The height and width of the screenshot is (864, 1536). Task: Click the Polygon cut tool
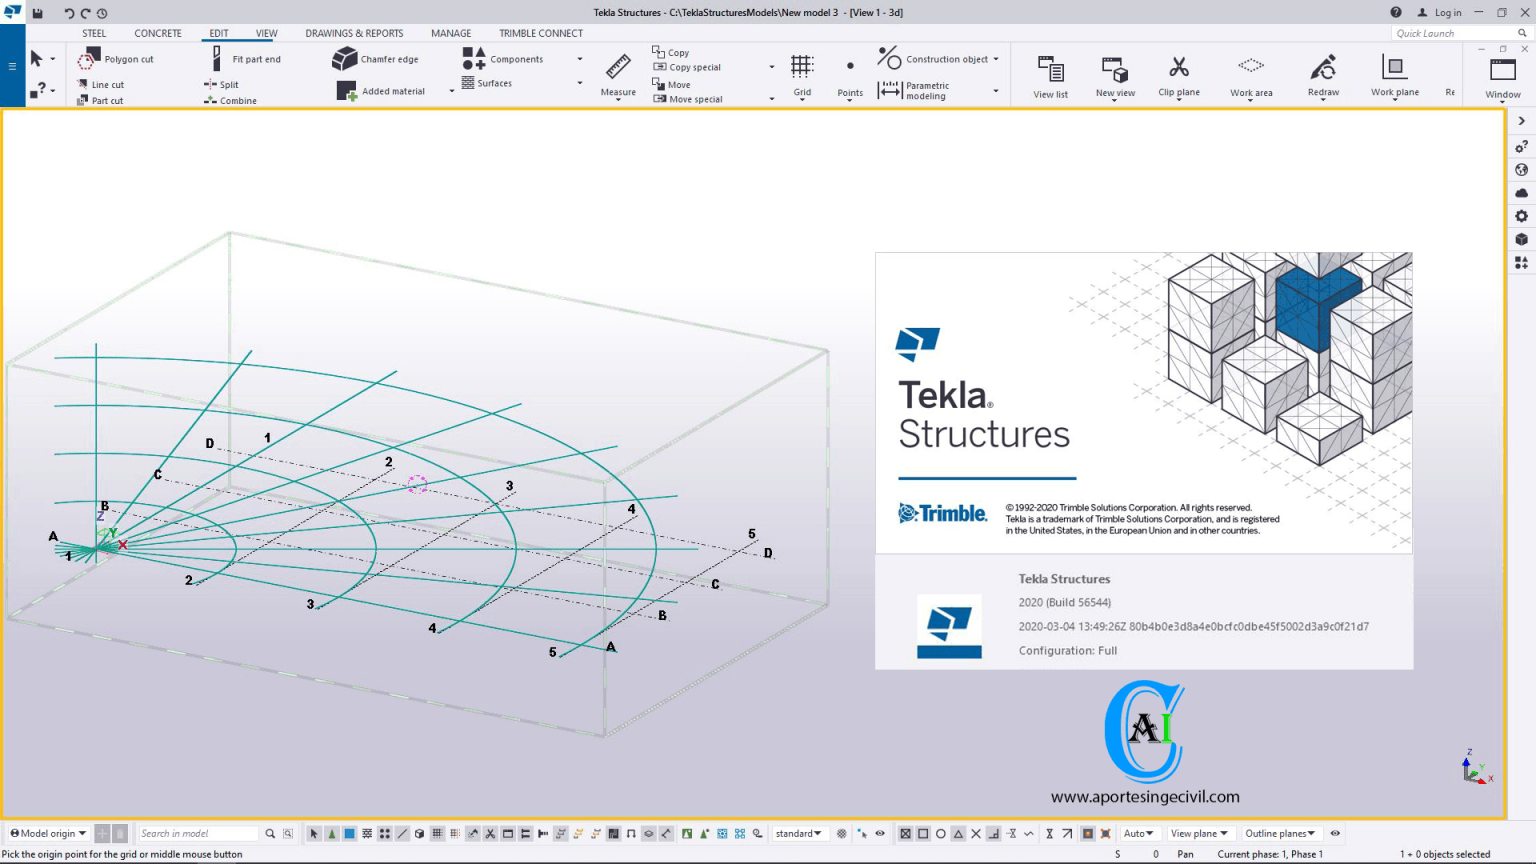click(116, 59)
